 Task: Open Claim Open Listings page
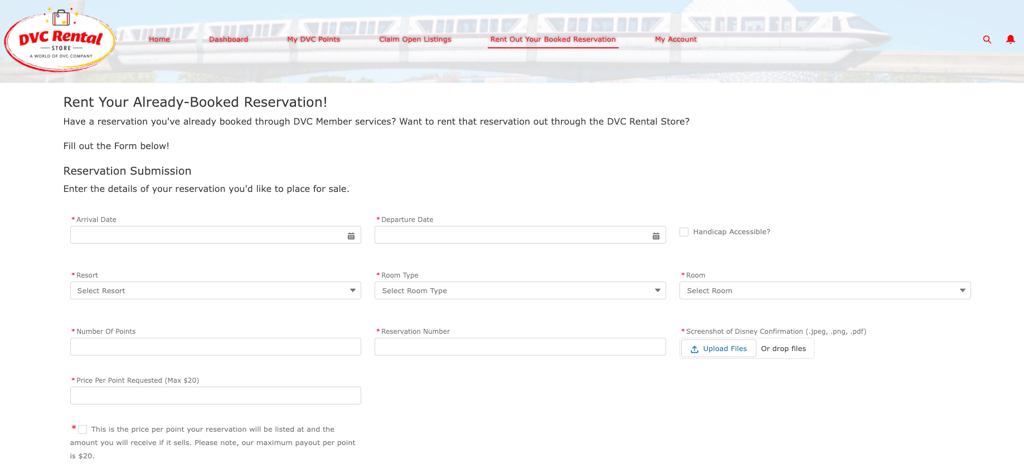click(415, 40)
